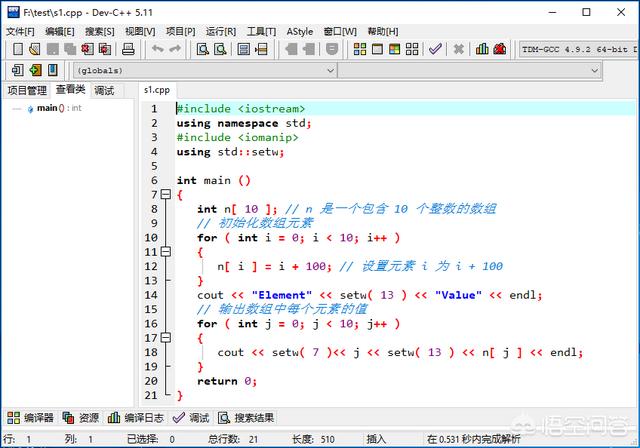Open the 资源 bottom tab
This screenshot has height=448, width=640.
[80, 417]
